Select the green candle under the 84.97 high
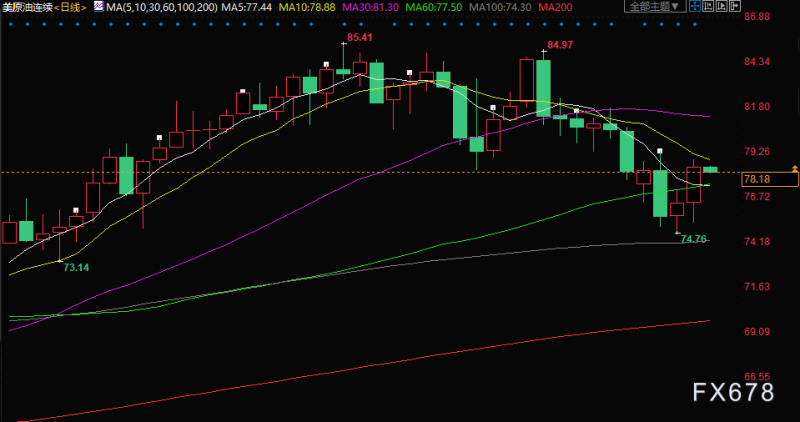The image size is (800, 422). (543, 88)
